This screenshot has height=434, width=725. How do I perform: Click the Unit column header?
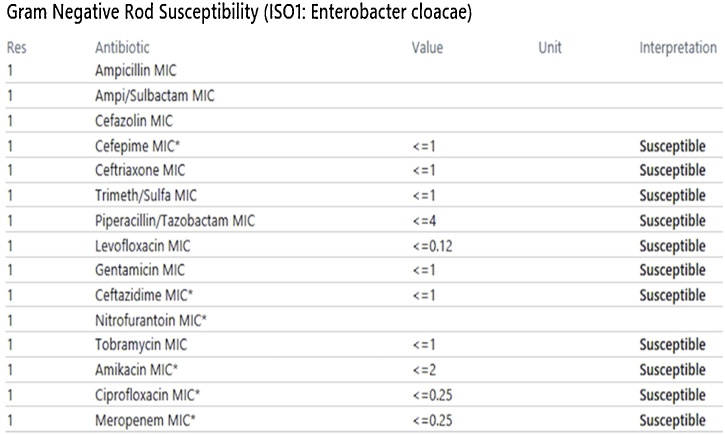(550, 47)
